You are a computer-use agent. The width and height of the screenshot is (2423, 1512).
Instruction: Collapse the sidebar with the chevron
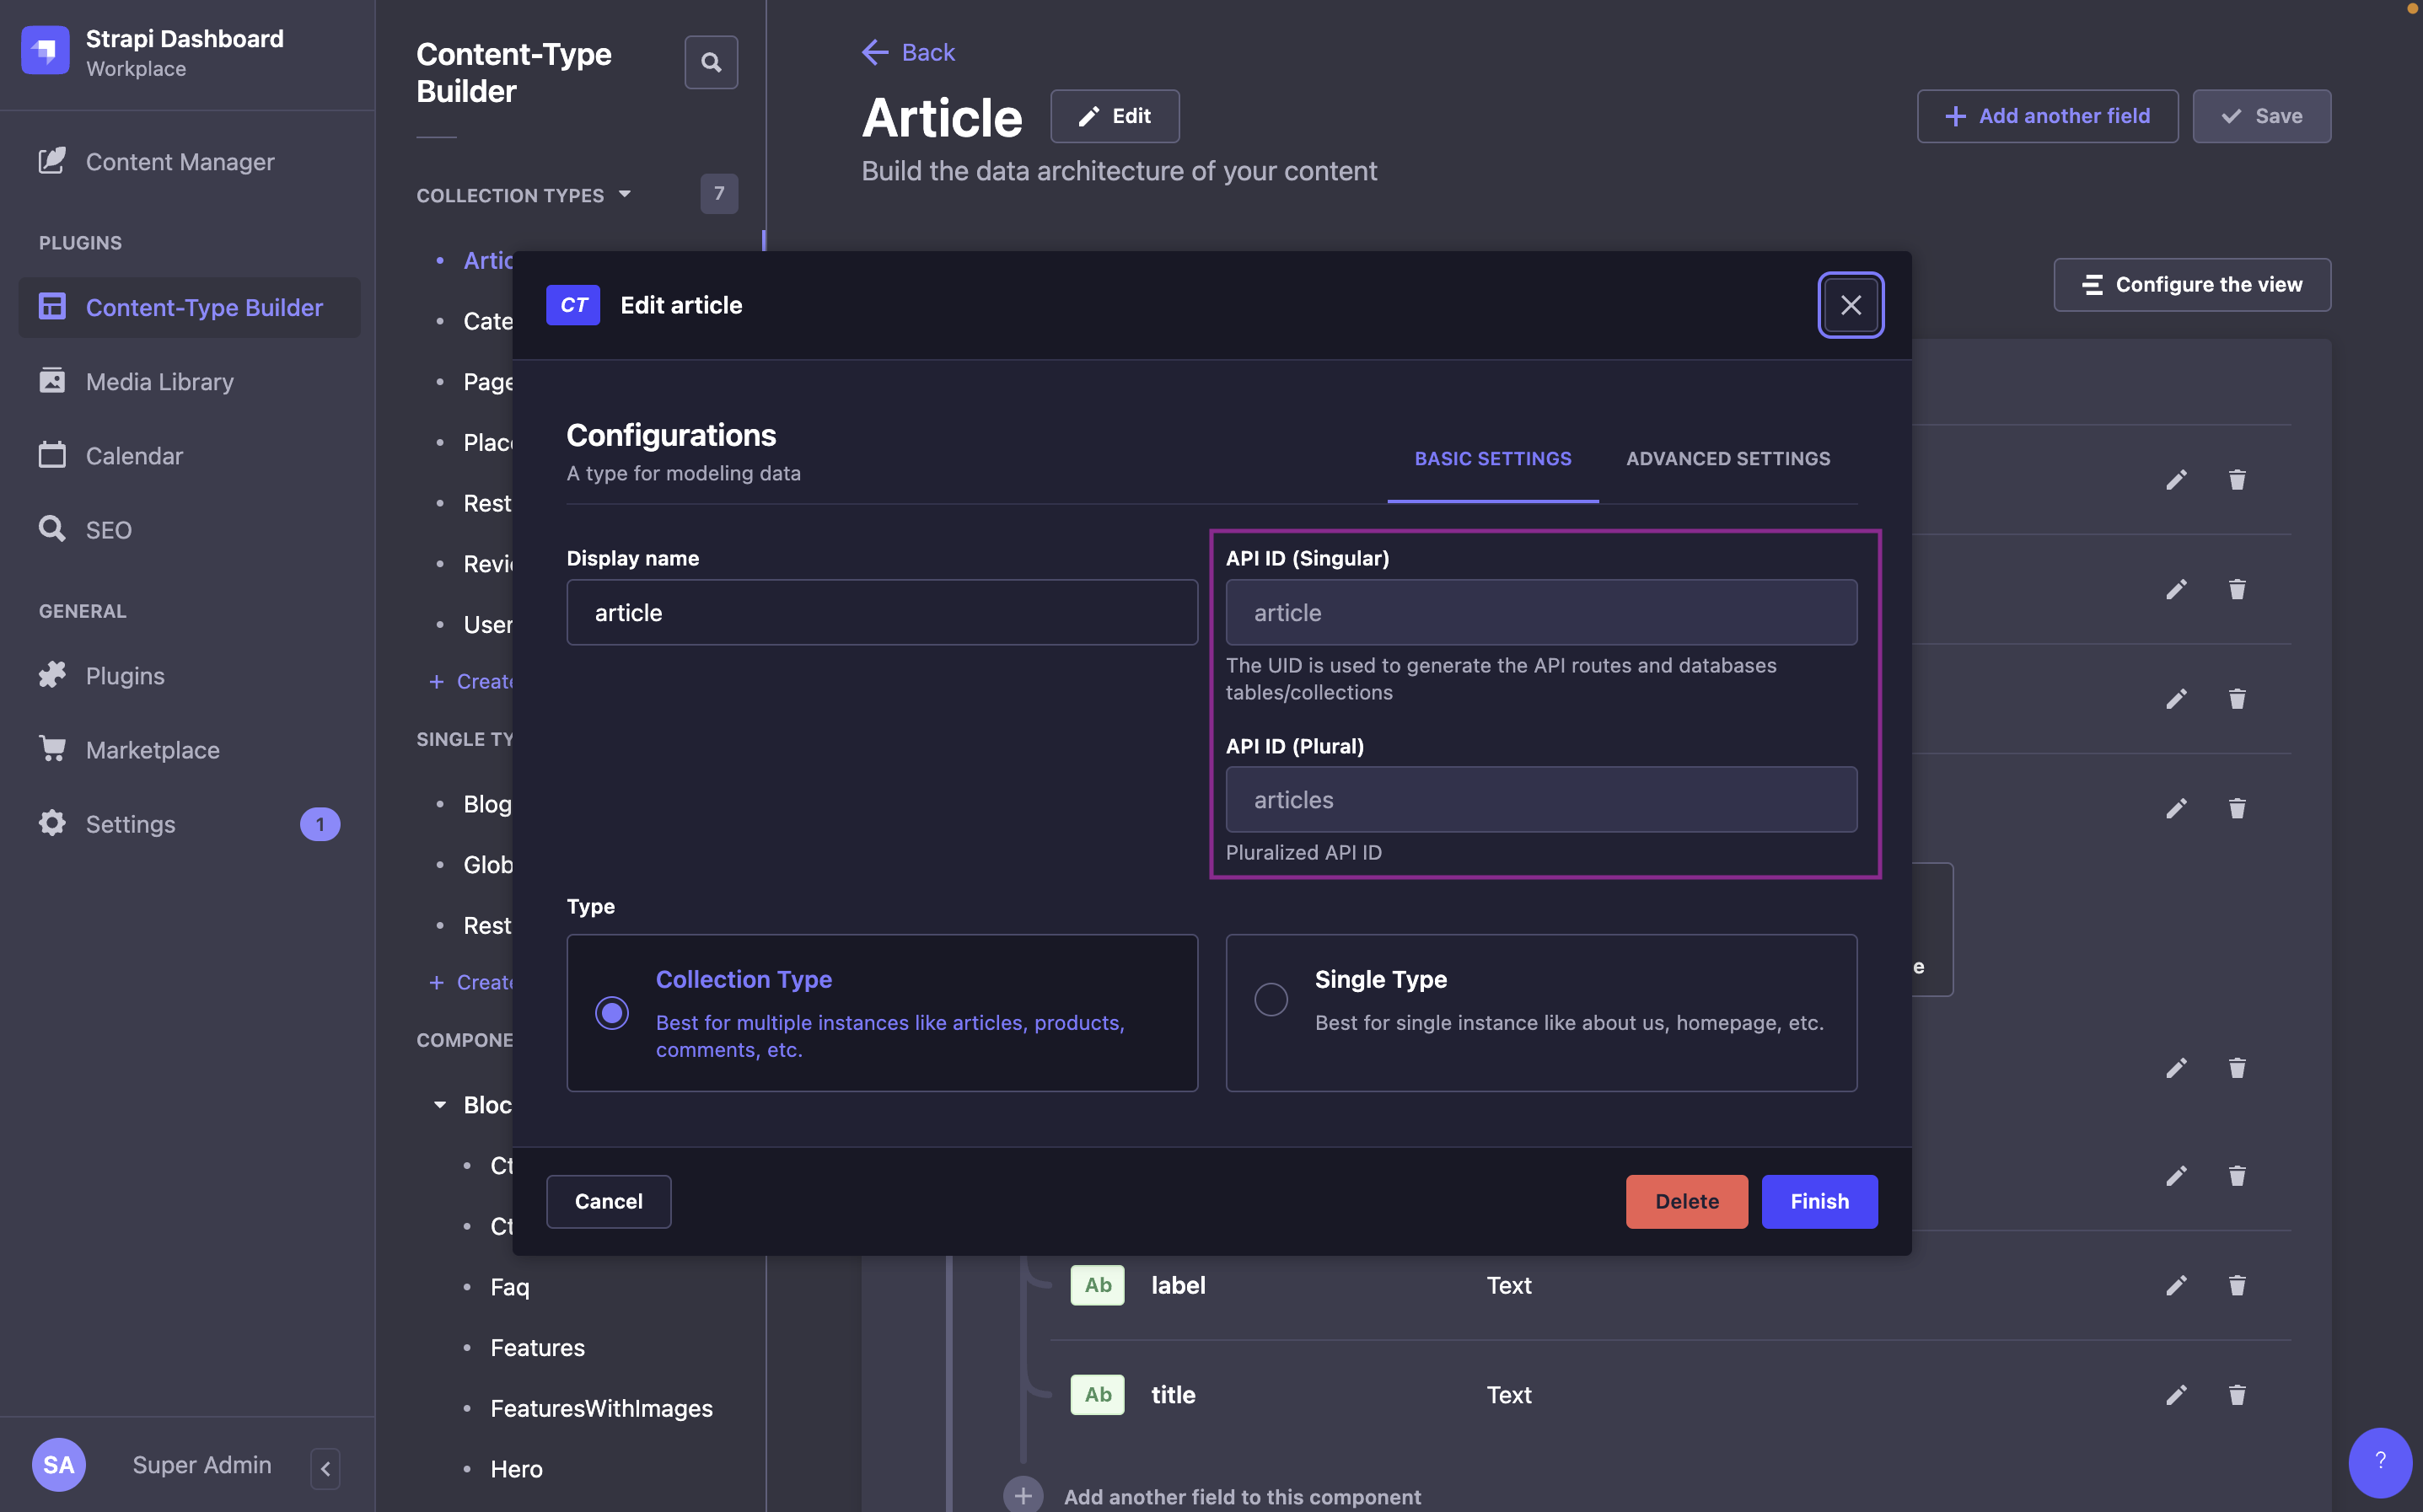pos(325,1468)
